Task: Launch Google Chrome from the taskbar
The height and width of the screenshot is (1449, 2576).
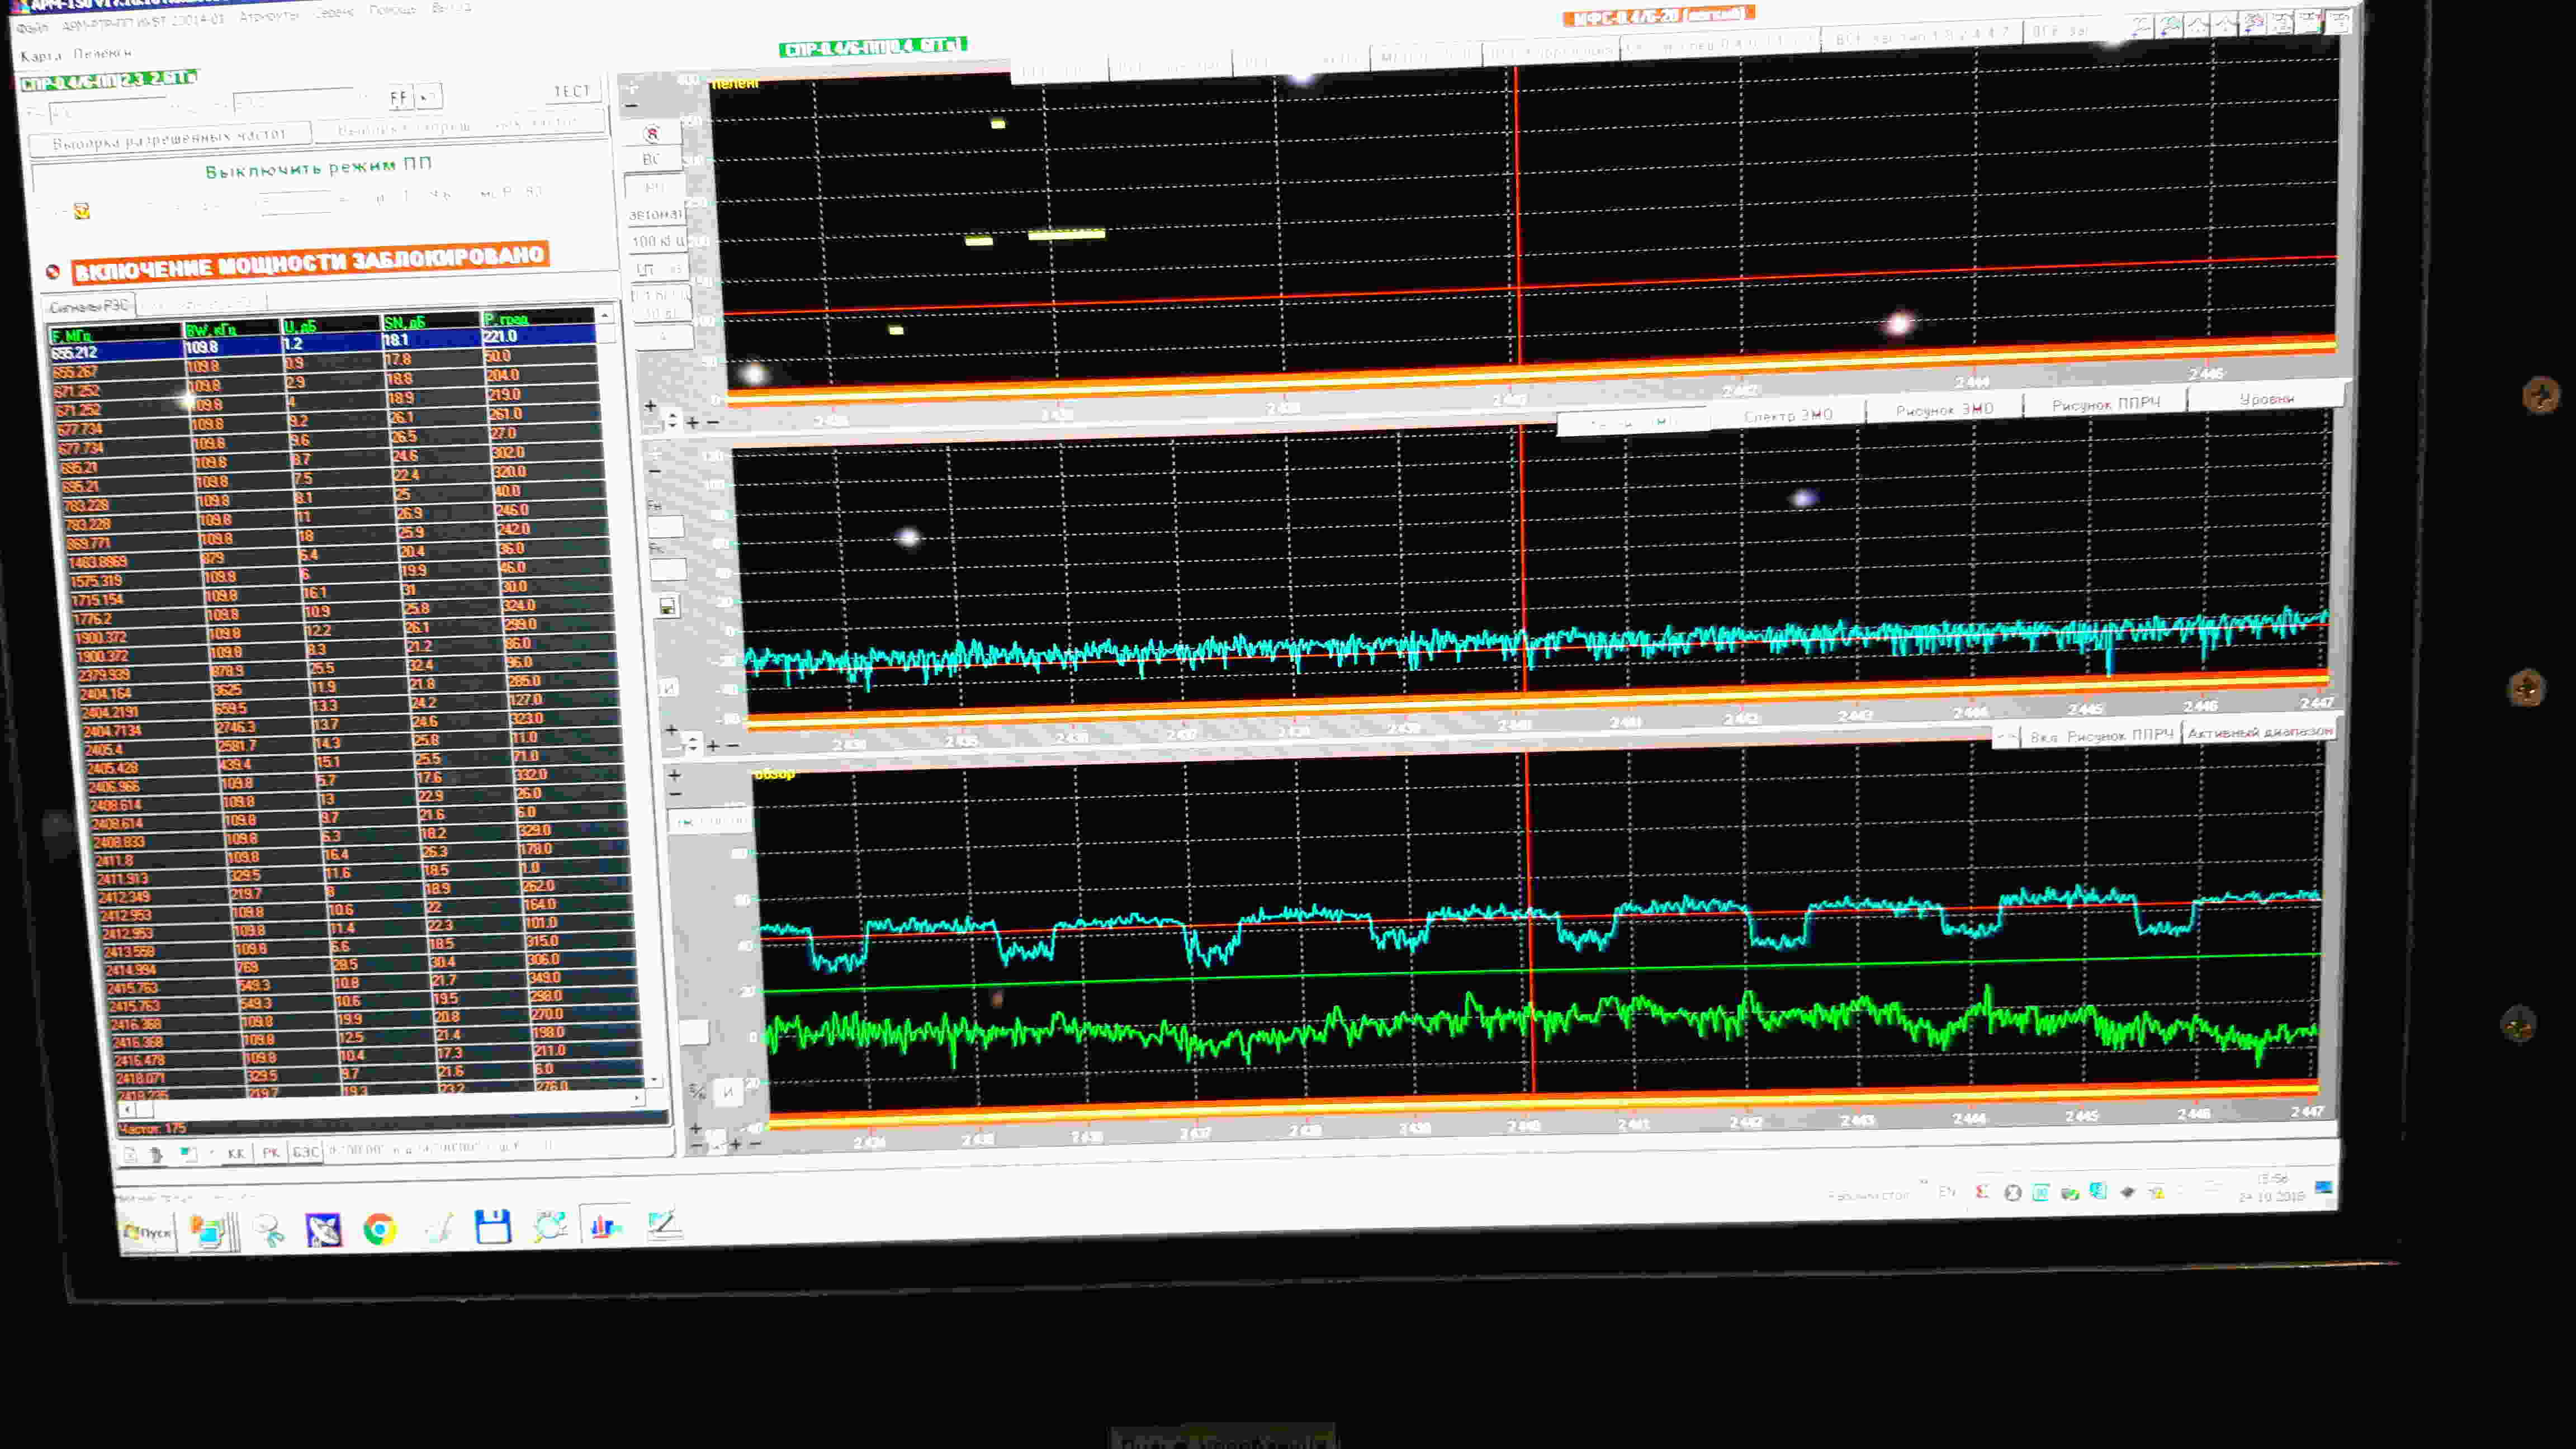Action: coord(379,1229)
